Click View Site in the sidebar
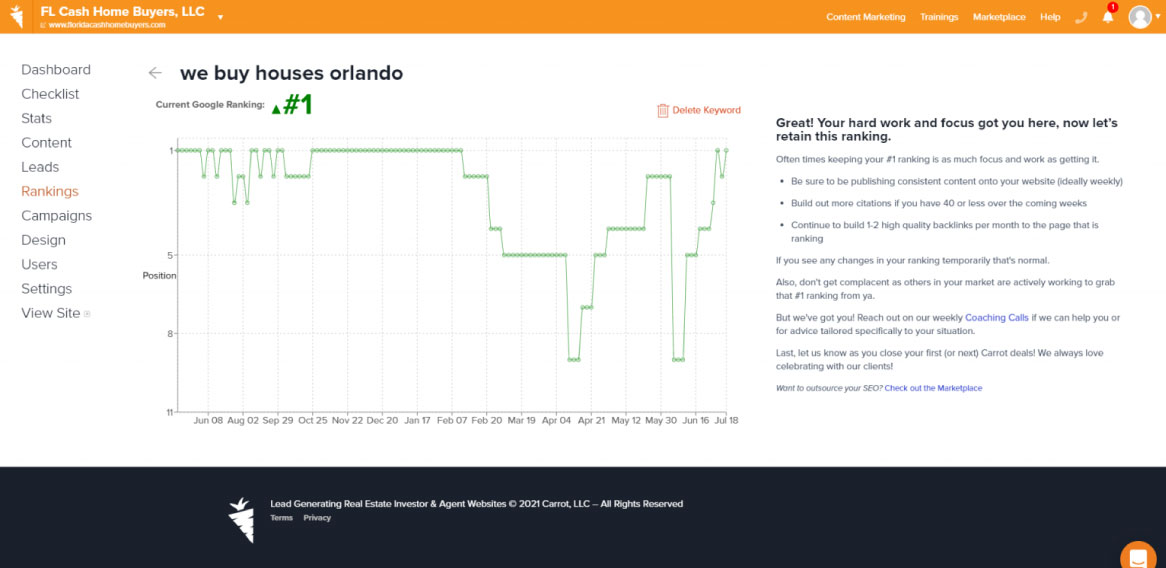Screen dimensions: 1166x568 tap(51, 313)
